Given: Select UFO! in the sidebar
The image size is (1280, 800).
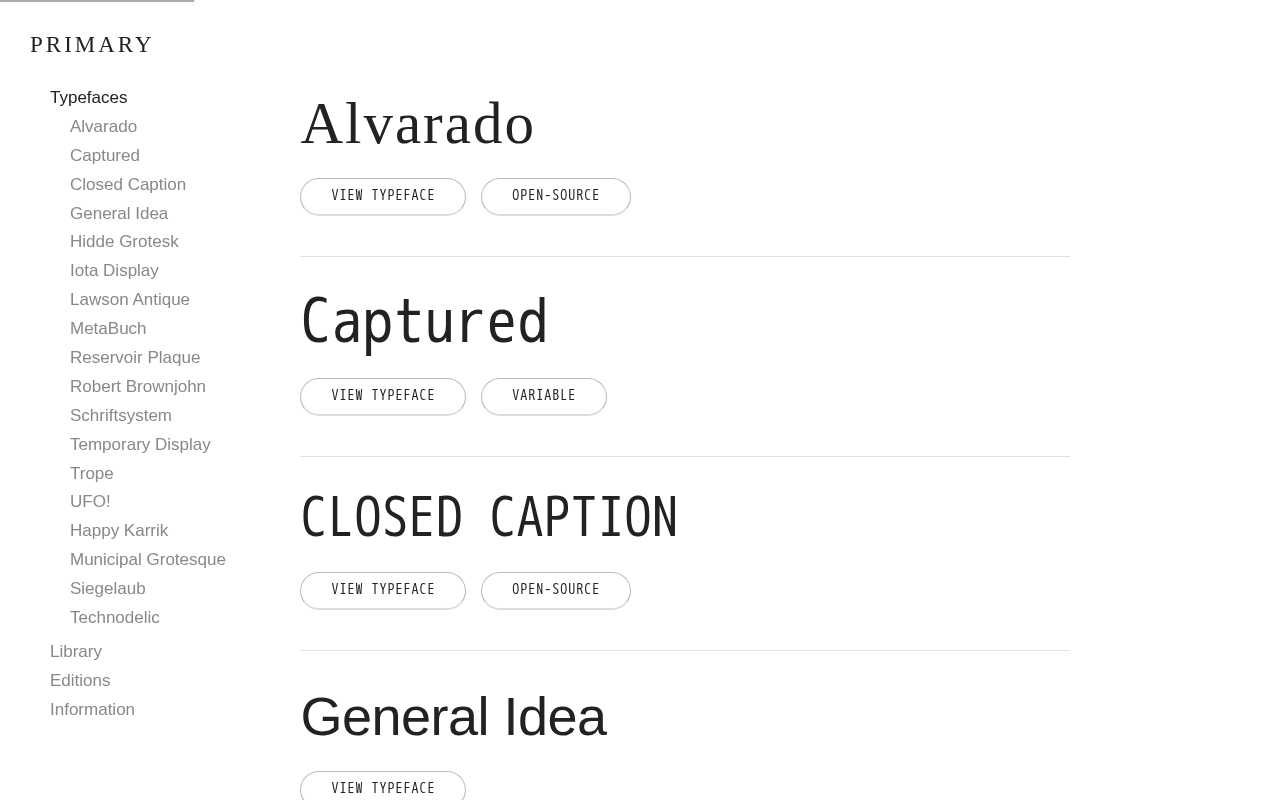Looking at the screenshot, I should point(90,501).
